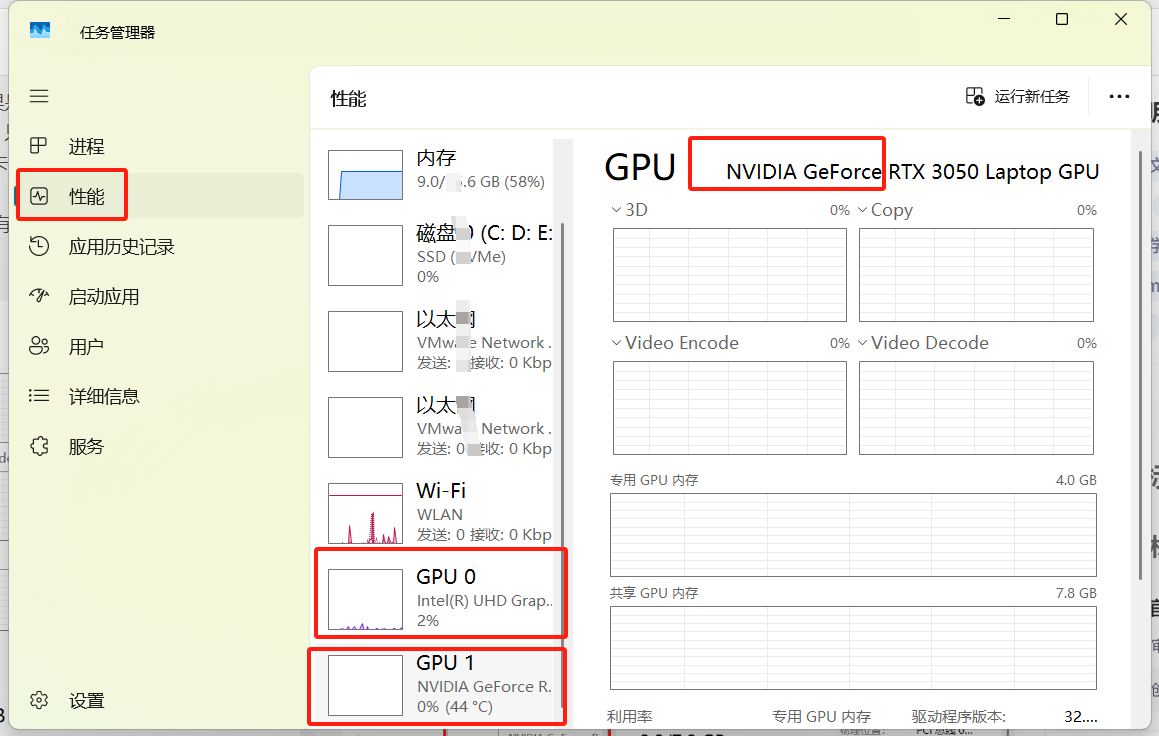Click the 应用历史记录 clock icon
Image resolution: width=1159 pixels, height=736 pixels.
coord(38,246)
